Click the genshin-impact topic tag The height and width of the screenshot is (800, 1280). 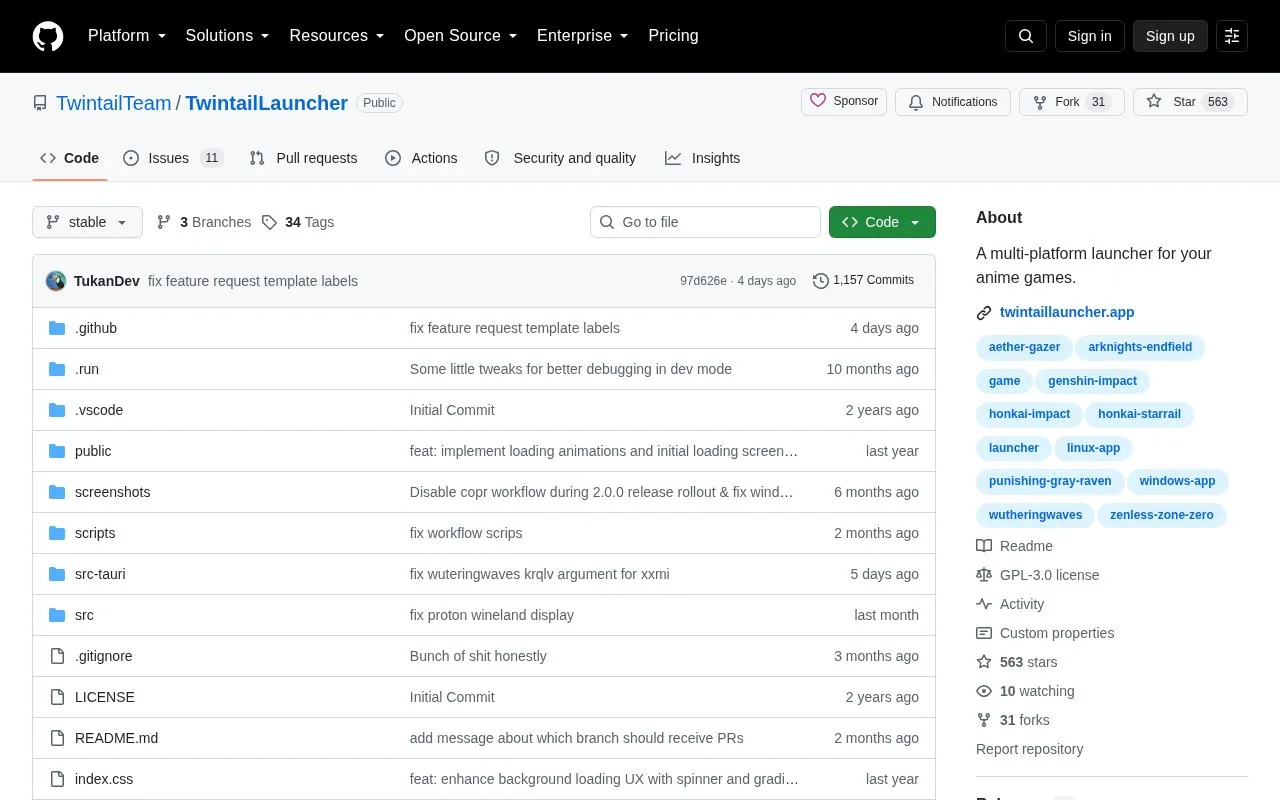pos(1092,381)
